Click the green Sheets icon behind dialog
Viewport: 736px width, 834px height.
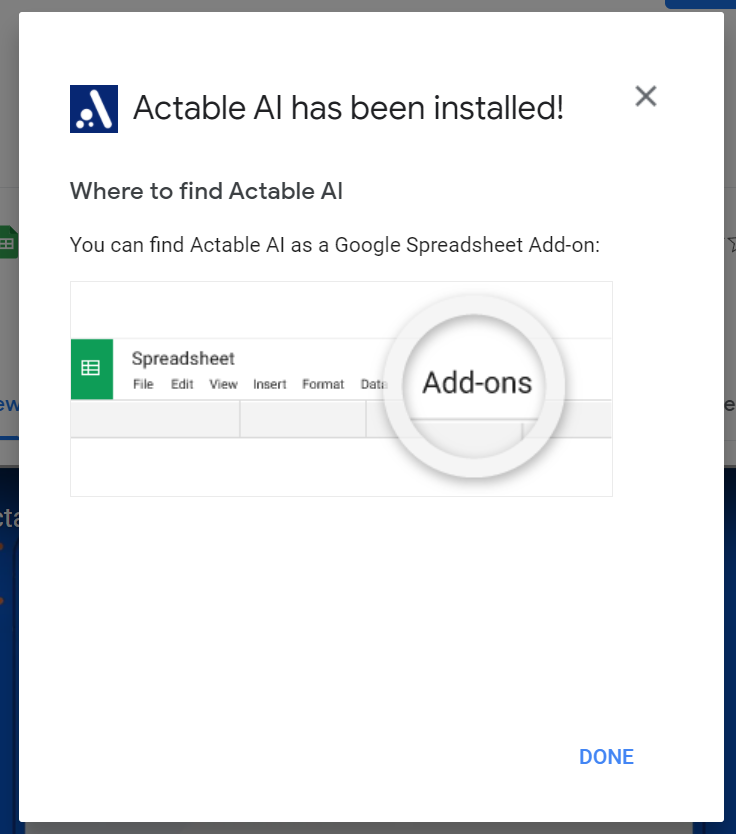pyautogui.click(x=9, y=243)
